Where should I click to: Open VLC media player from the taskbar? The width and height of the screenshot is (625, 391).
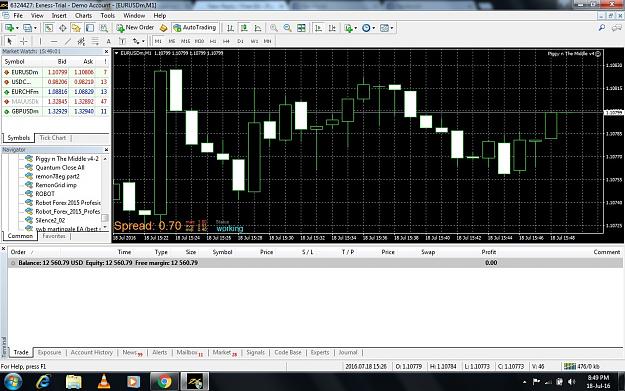[104, 381]
